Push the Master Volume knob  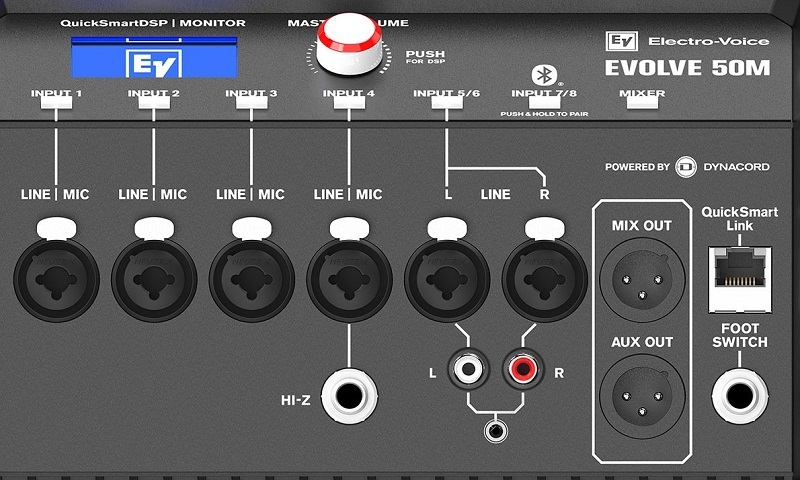[349, 44]
